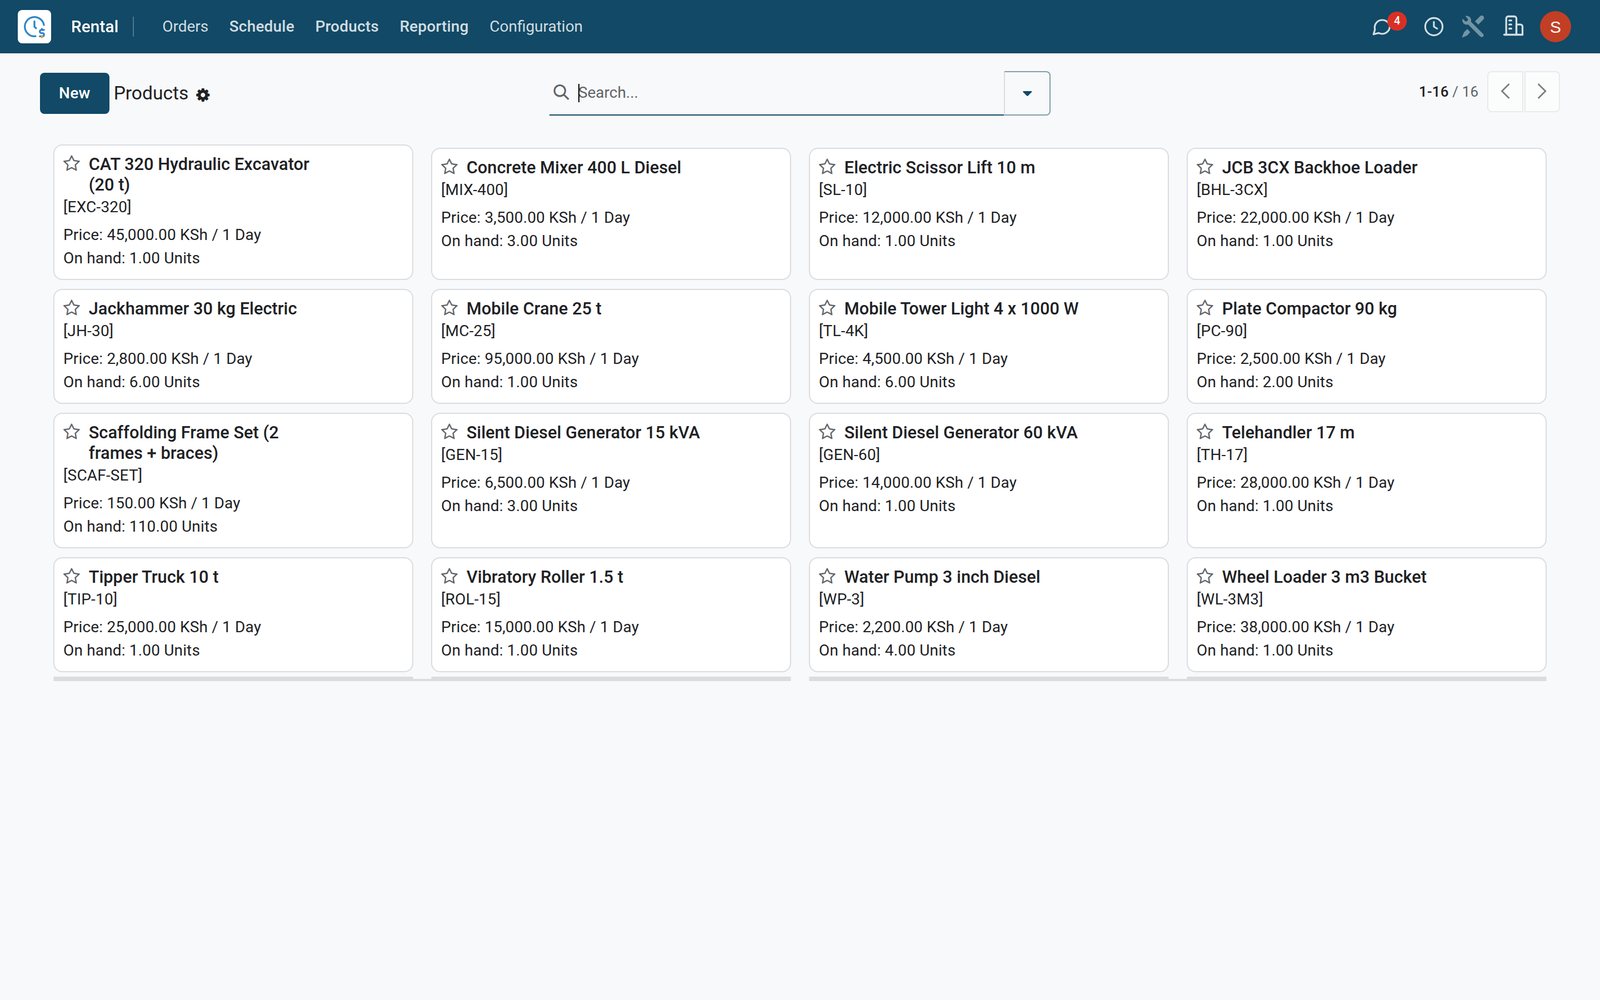Open the Tipper Truck 10 t product
1600x1000 pixels.
click(233, 614)
